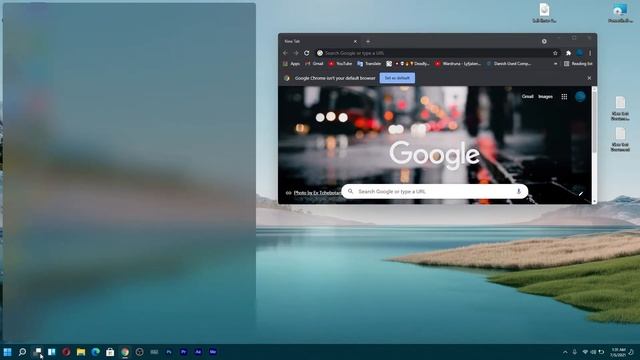Open the Chrome extensions puzzle icon

pyautogui.click(x=568, y=53)
